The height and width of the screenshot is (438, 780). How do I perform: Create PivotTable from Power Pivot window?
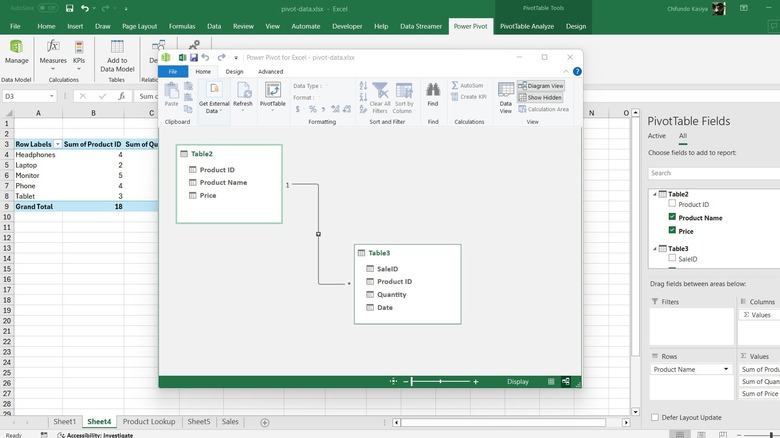pos(273,95)
